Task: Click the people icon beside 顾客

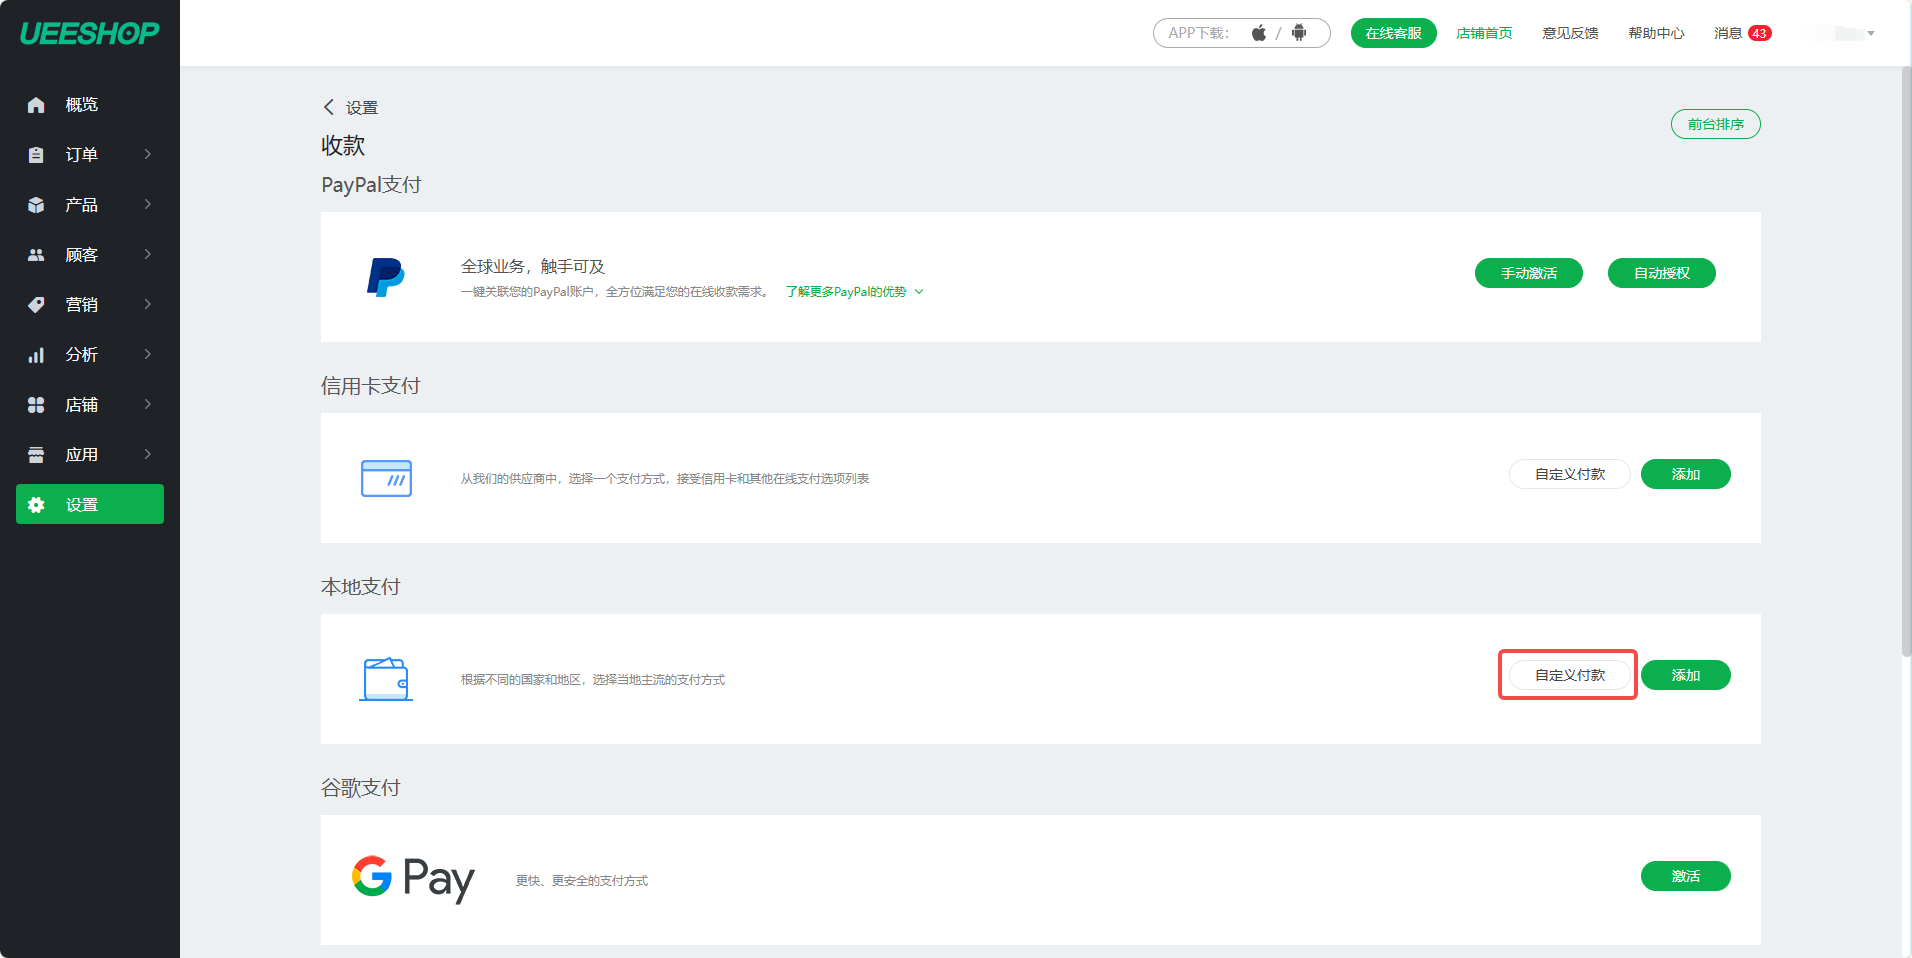Action: click(x=36, y=255)
